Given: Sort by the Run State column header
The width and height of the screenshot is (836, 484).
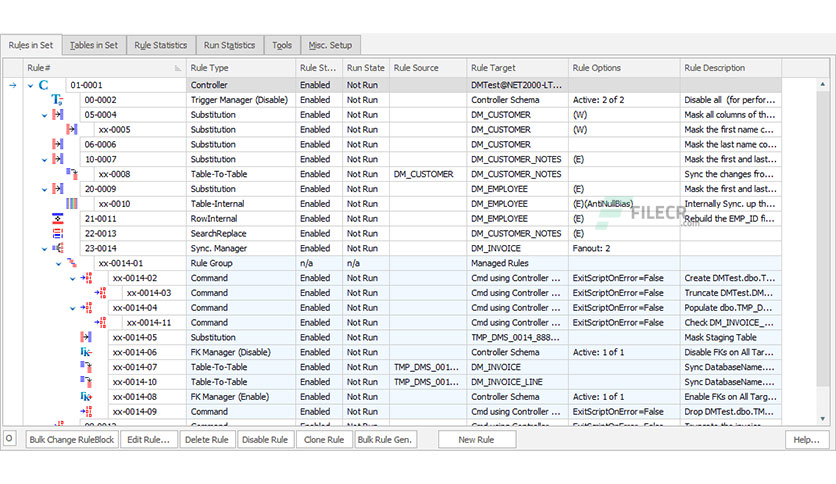Looking at the screenshot, I should coord(366,68).
